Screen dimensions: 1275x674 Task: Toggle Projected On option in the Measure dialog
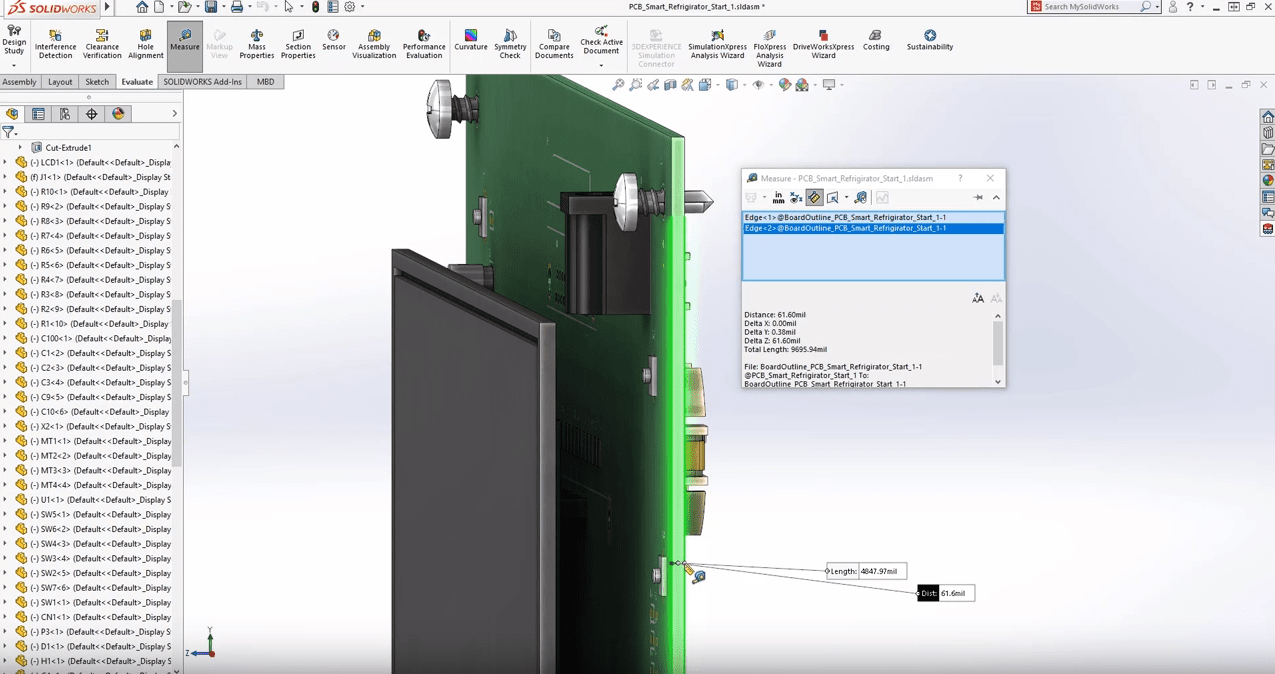click(x=833, y=198)
